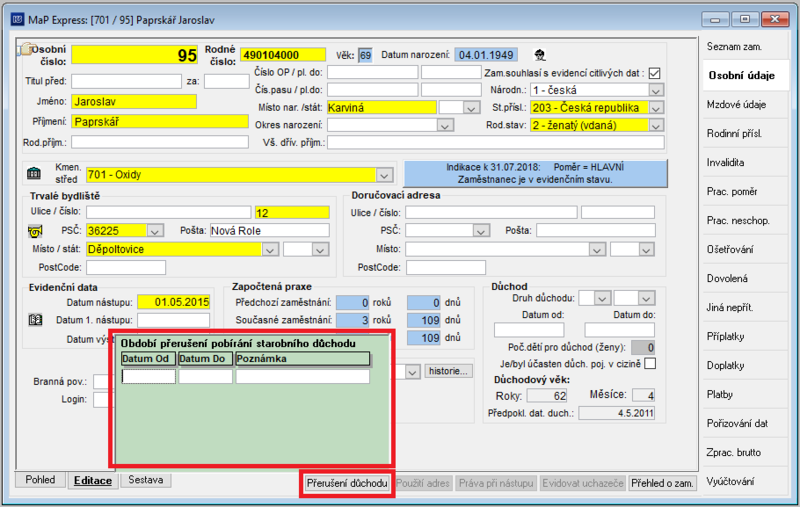800x507 pixels.
Task: Click the Přerušení důchodu button
Action: click(x=347, y=483)
